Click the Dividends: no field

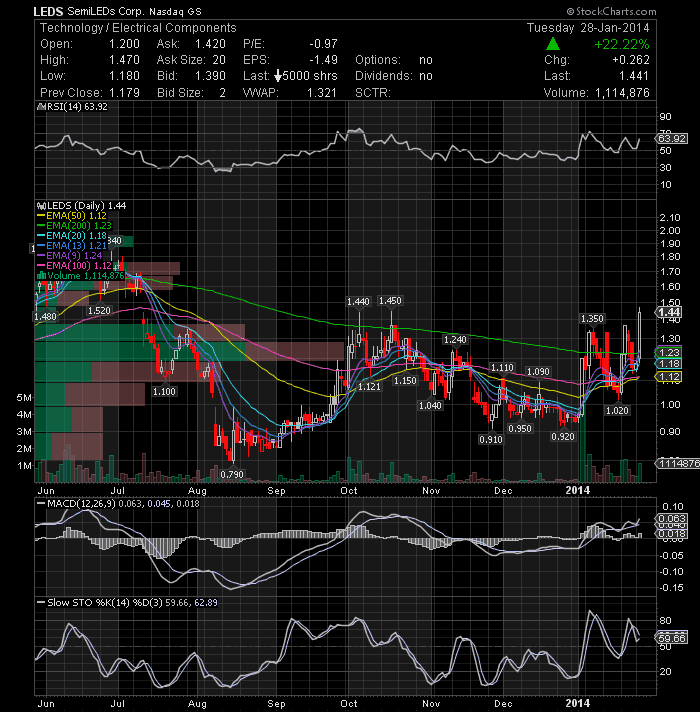click(x=394, y=76)
